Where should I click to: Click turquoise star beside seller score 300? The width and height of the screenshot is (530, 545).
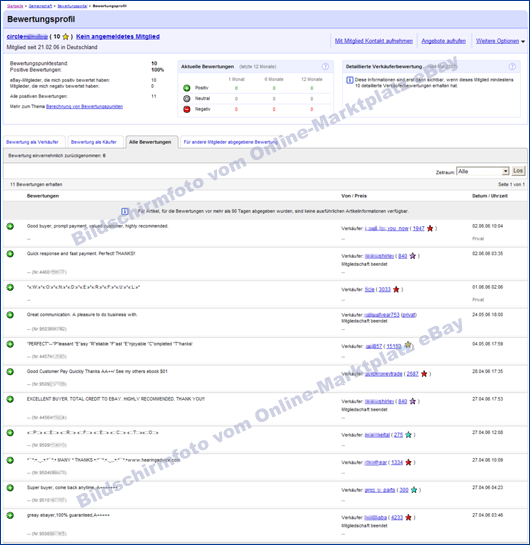click(x=414, y=490)
